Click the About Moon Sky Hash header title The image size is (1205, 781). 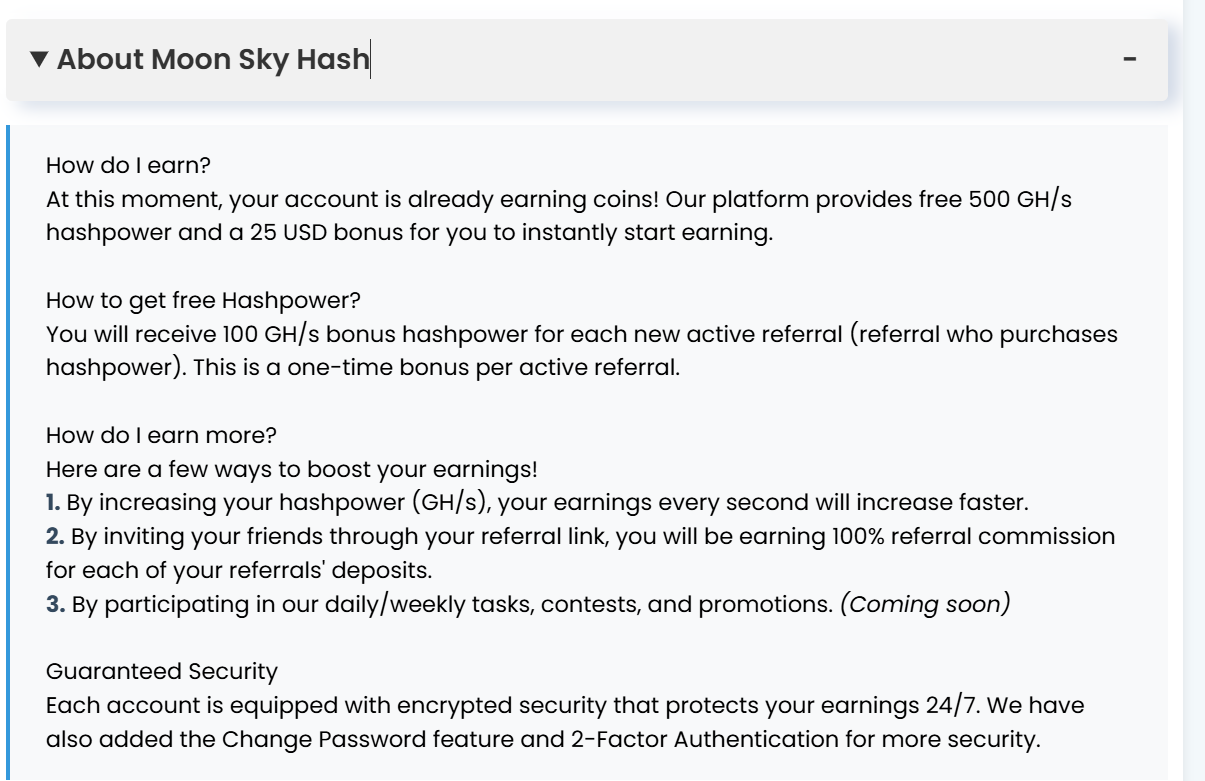[x=213, y=62]
